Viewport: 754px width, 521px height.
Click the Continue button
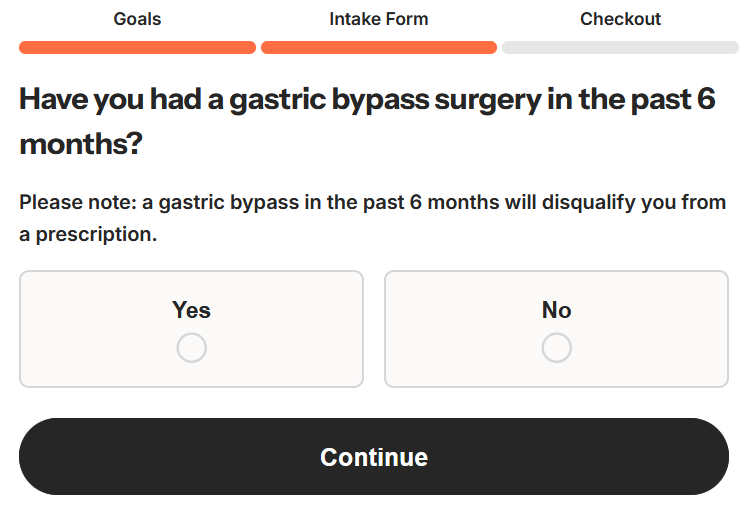[374, 457]
